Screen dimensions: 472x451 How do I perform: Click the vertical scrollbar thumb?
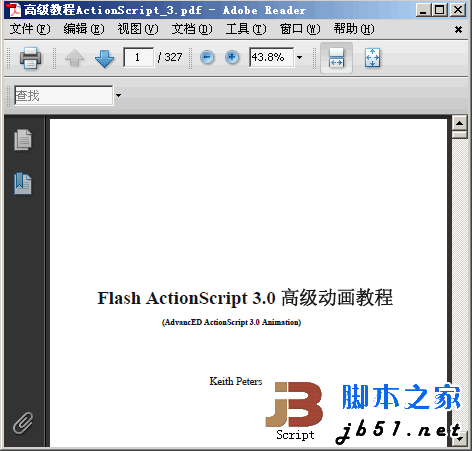460,135
